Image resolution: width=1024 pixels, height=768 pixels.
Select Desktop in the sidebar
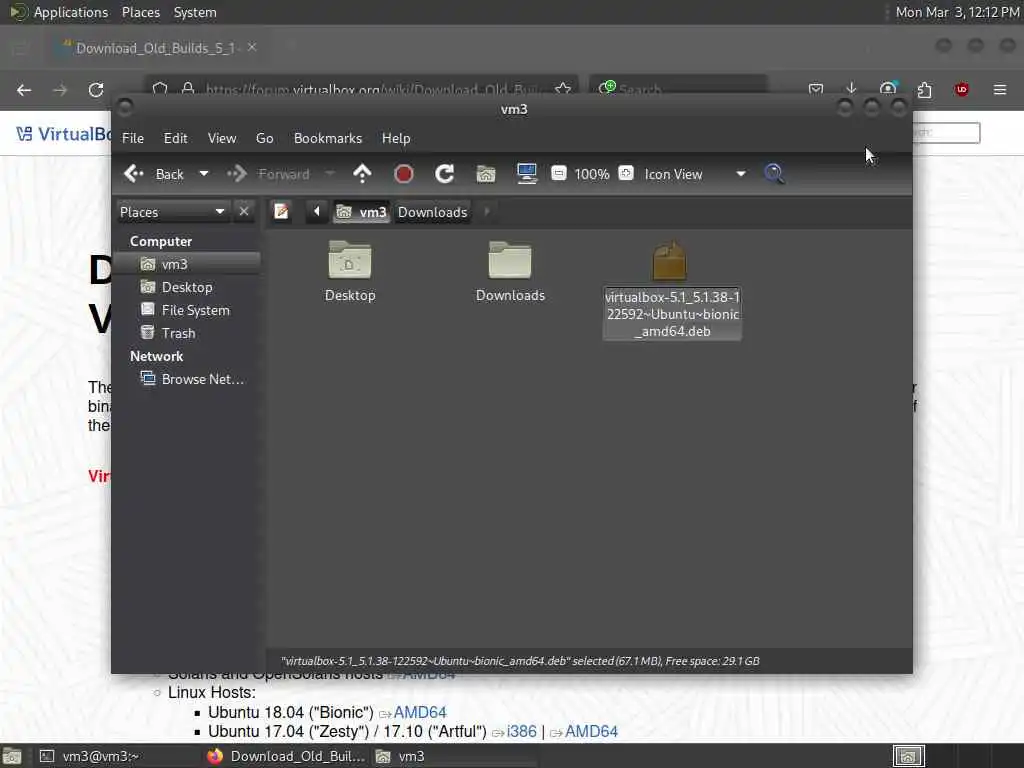(187, 287)
